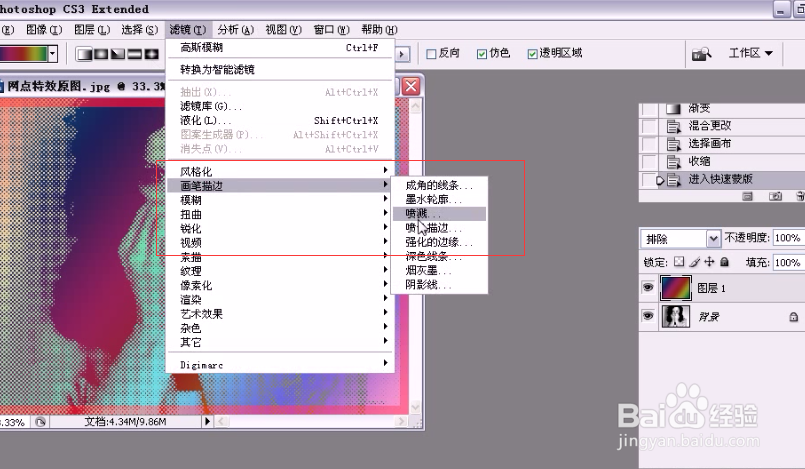Image resolution: width=805 pixels, height=469 pixels.
Task: Click the lock all padlock icon
Action: pos(724,262)
